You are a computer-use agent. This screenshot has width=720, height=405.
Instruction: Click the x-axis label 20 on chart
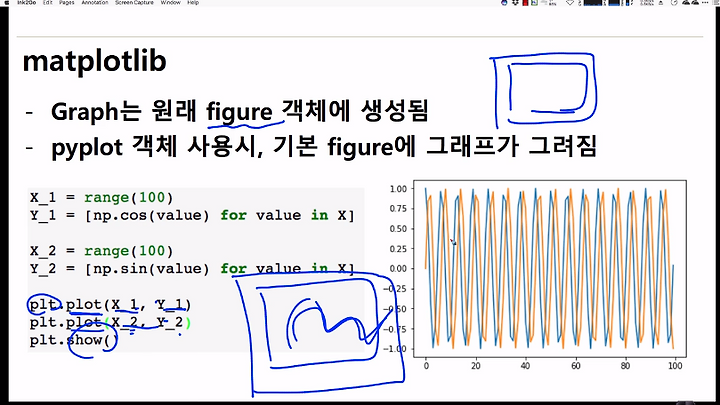tap(476, 366)
